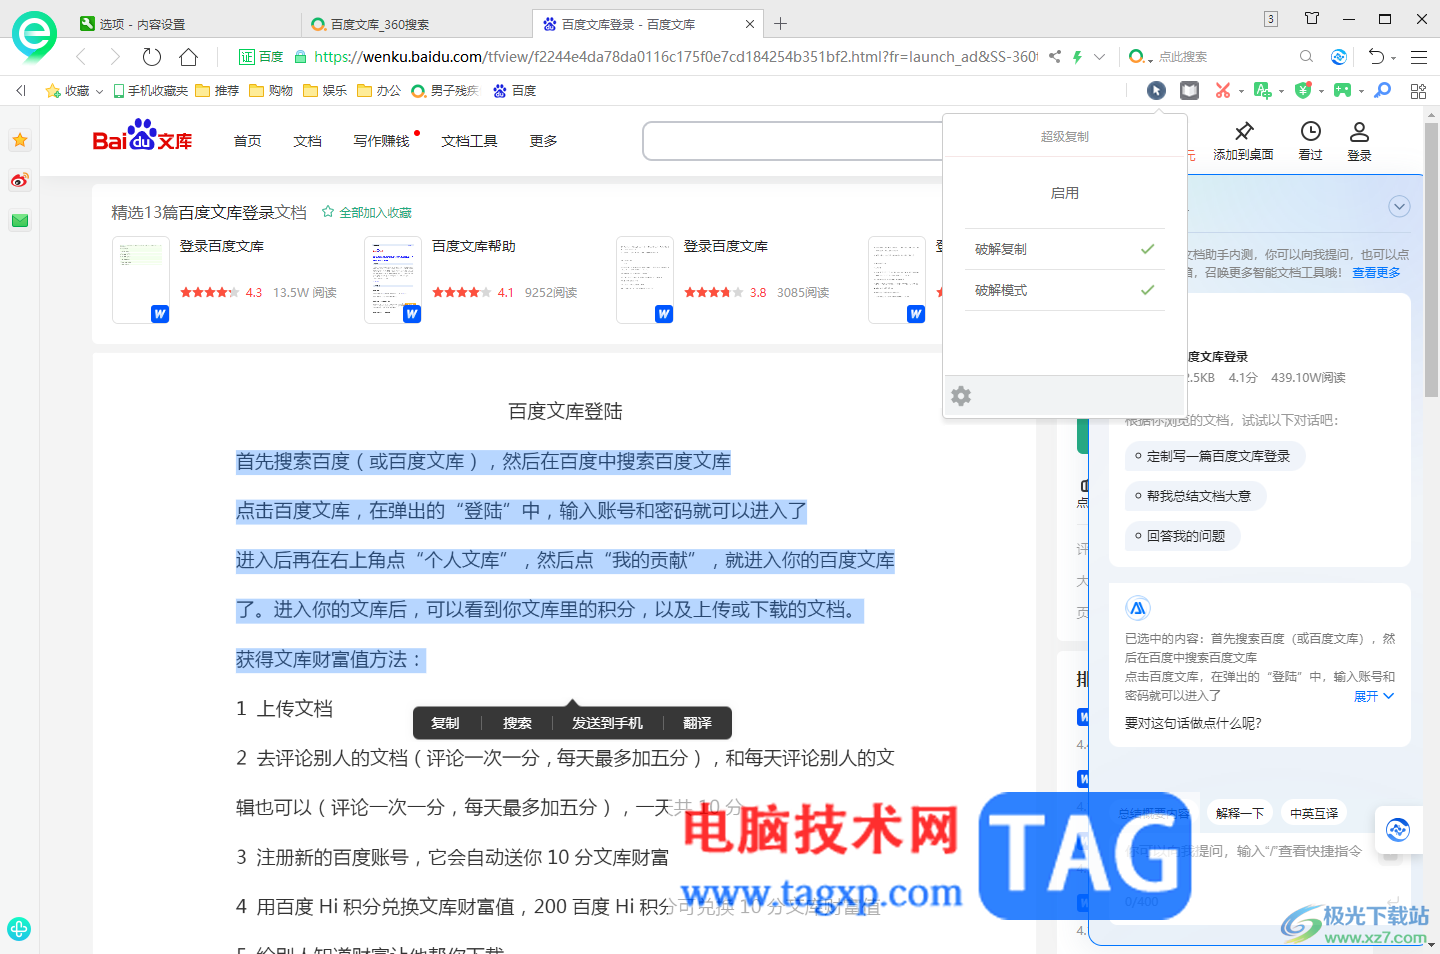Click 翻译 in the selection popup

[697, 723]
